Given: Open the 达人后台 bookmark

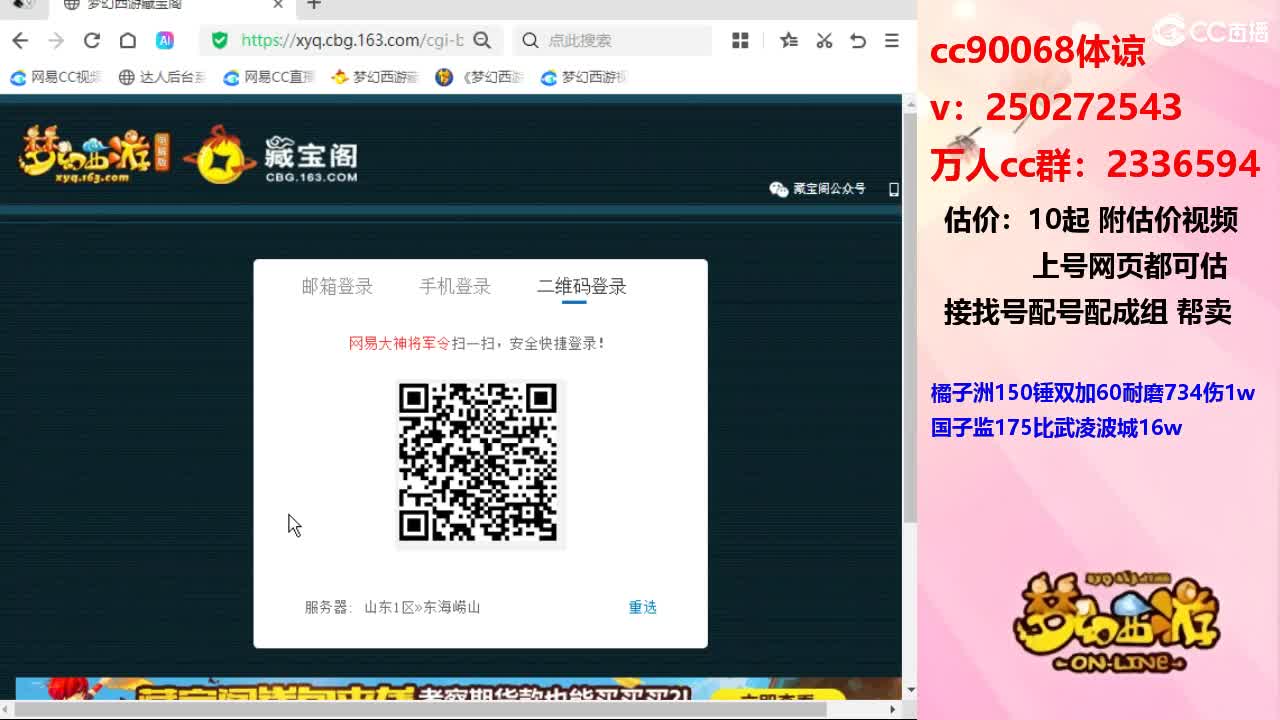Looking at the screenshot, I should pos(162,77).
